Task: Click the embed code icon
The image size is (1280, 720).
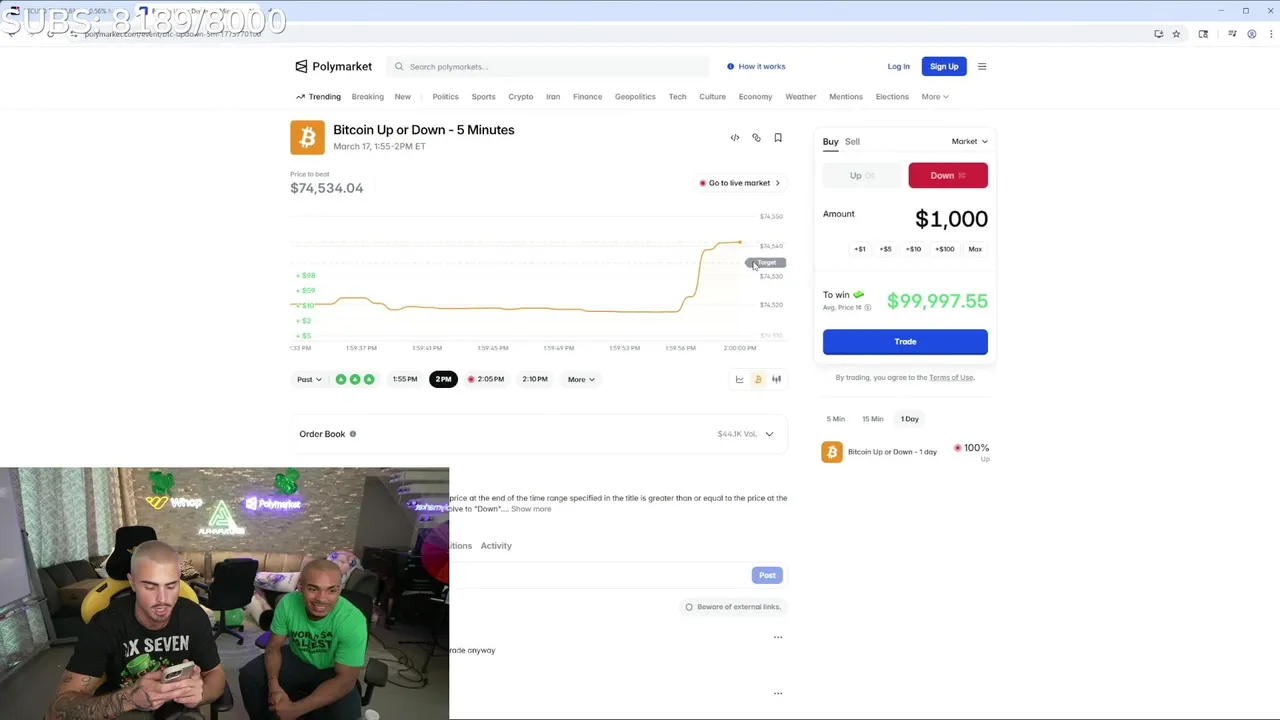Action: pos(735,138)
